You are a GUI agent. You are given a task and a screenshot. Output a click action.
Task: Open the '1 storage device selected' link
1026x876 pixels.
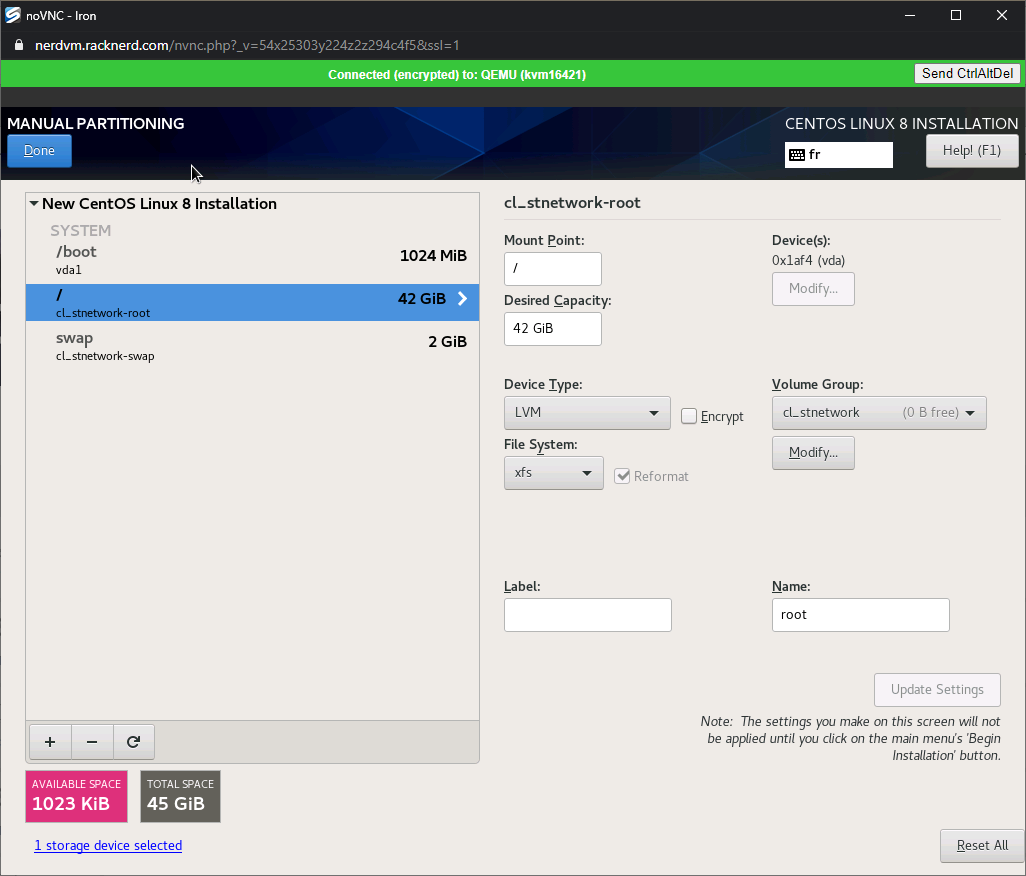[108, 846]
